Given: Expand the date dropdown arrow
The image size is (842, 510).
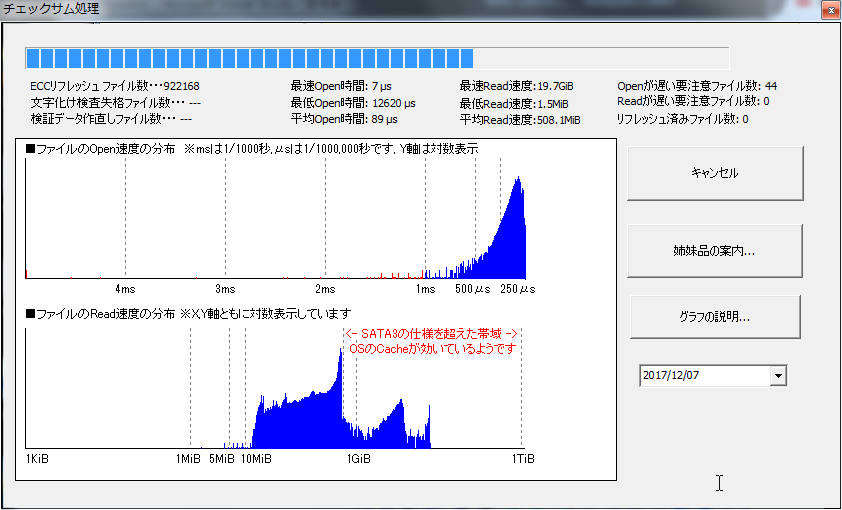Looking at the screenshot, I should (x=778, y=376).
